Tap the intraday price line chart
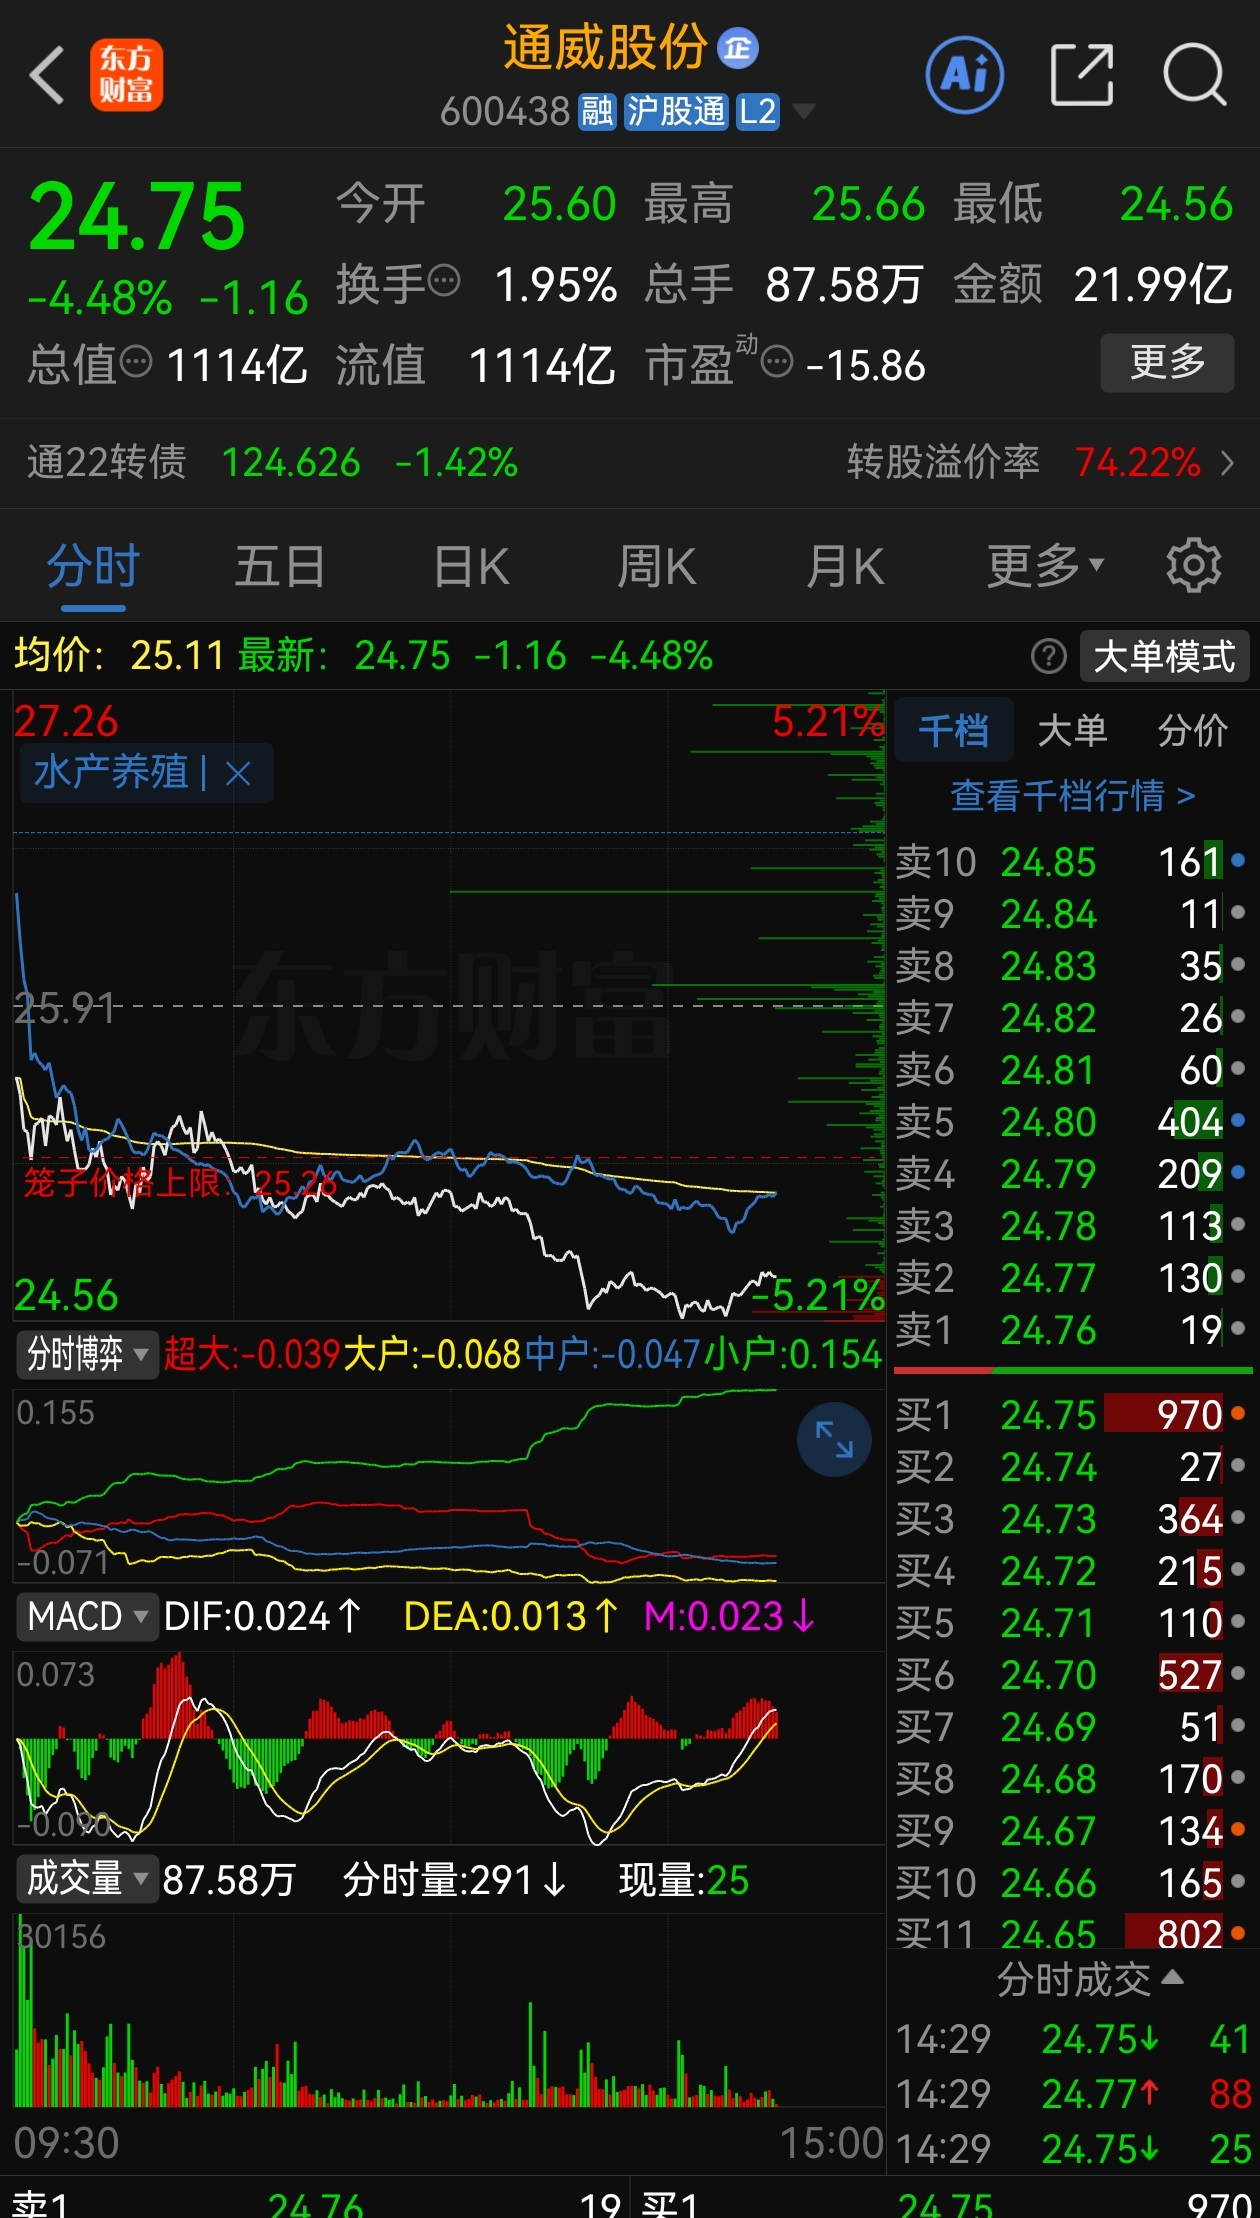The height and width of the screenshot is (2218, 1260). [x=448, y=1005]
